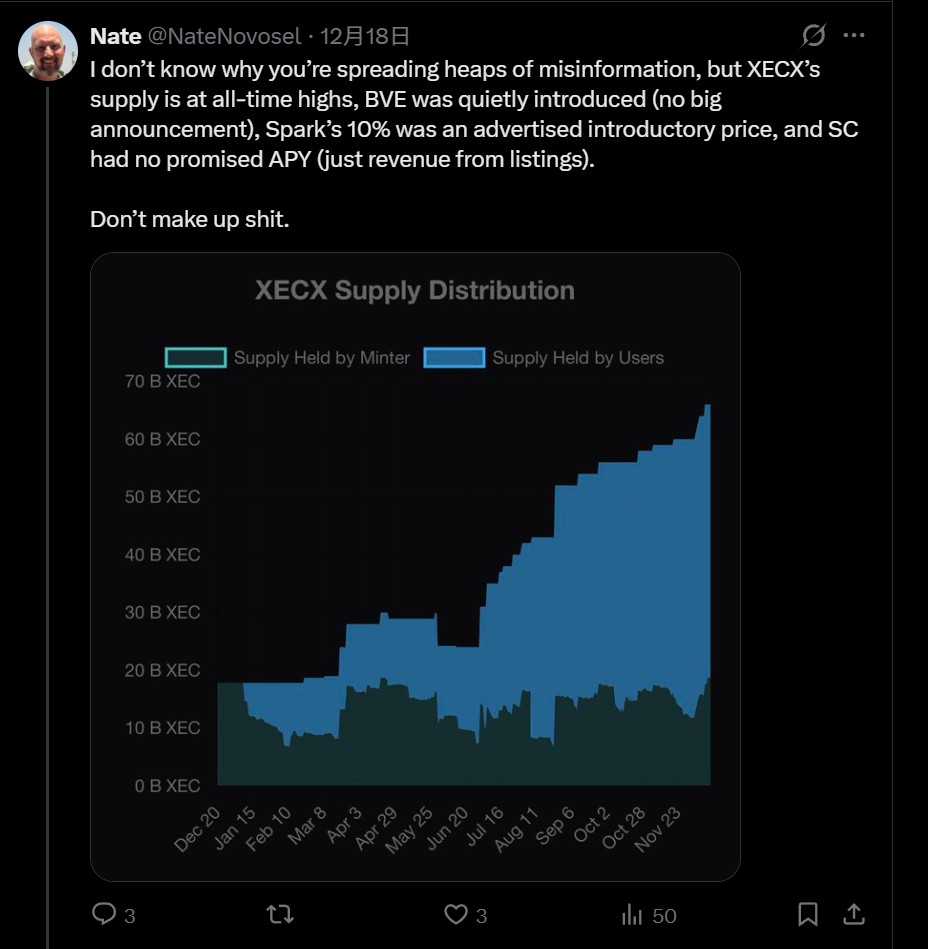This screenshot has height=949, width=928.
Task: Toggle Supply Held by Users legend swatch
Action: pos(454,358)
